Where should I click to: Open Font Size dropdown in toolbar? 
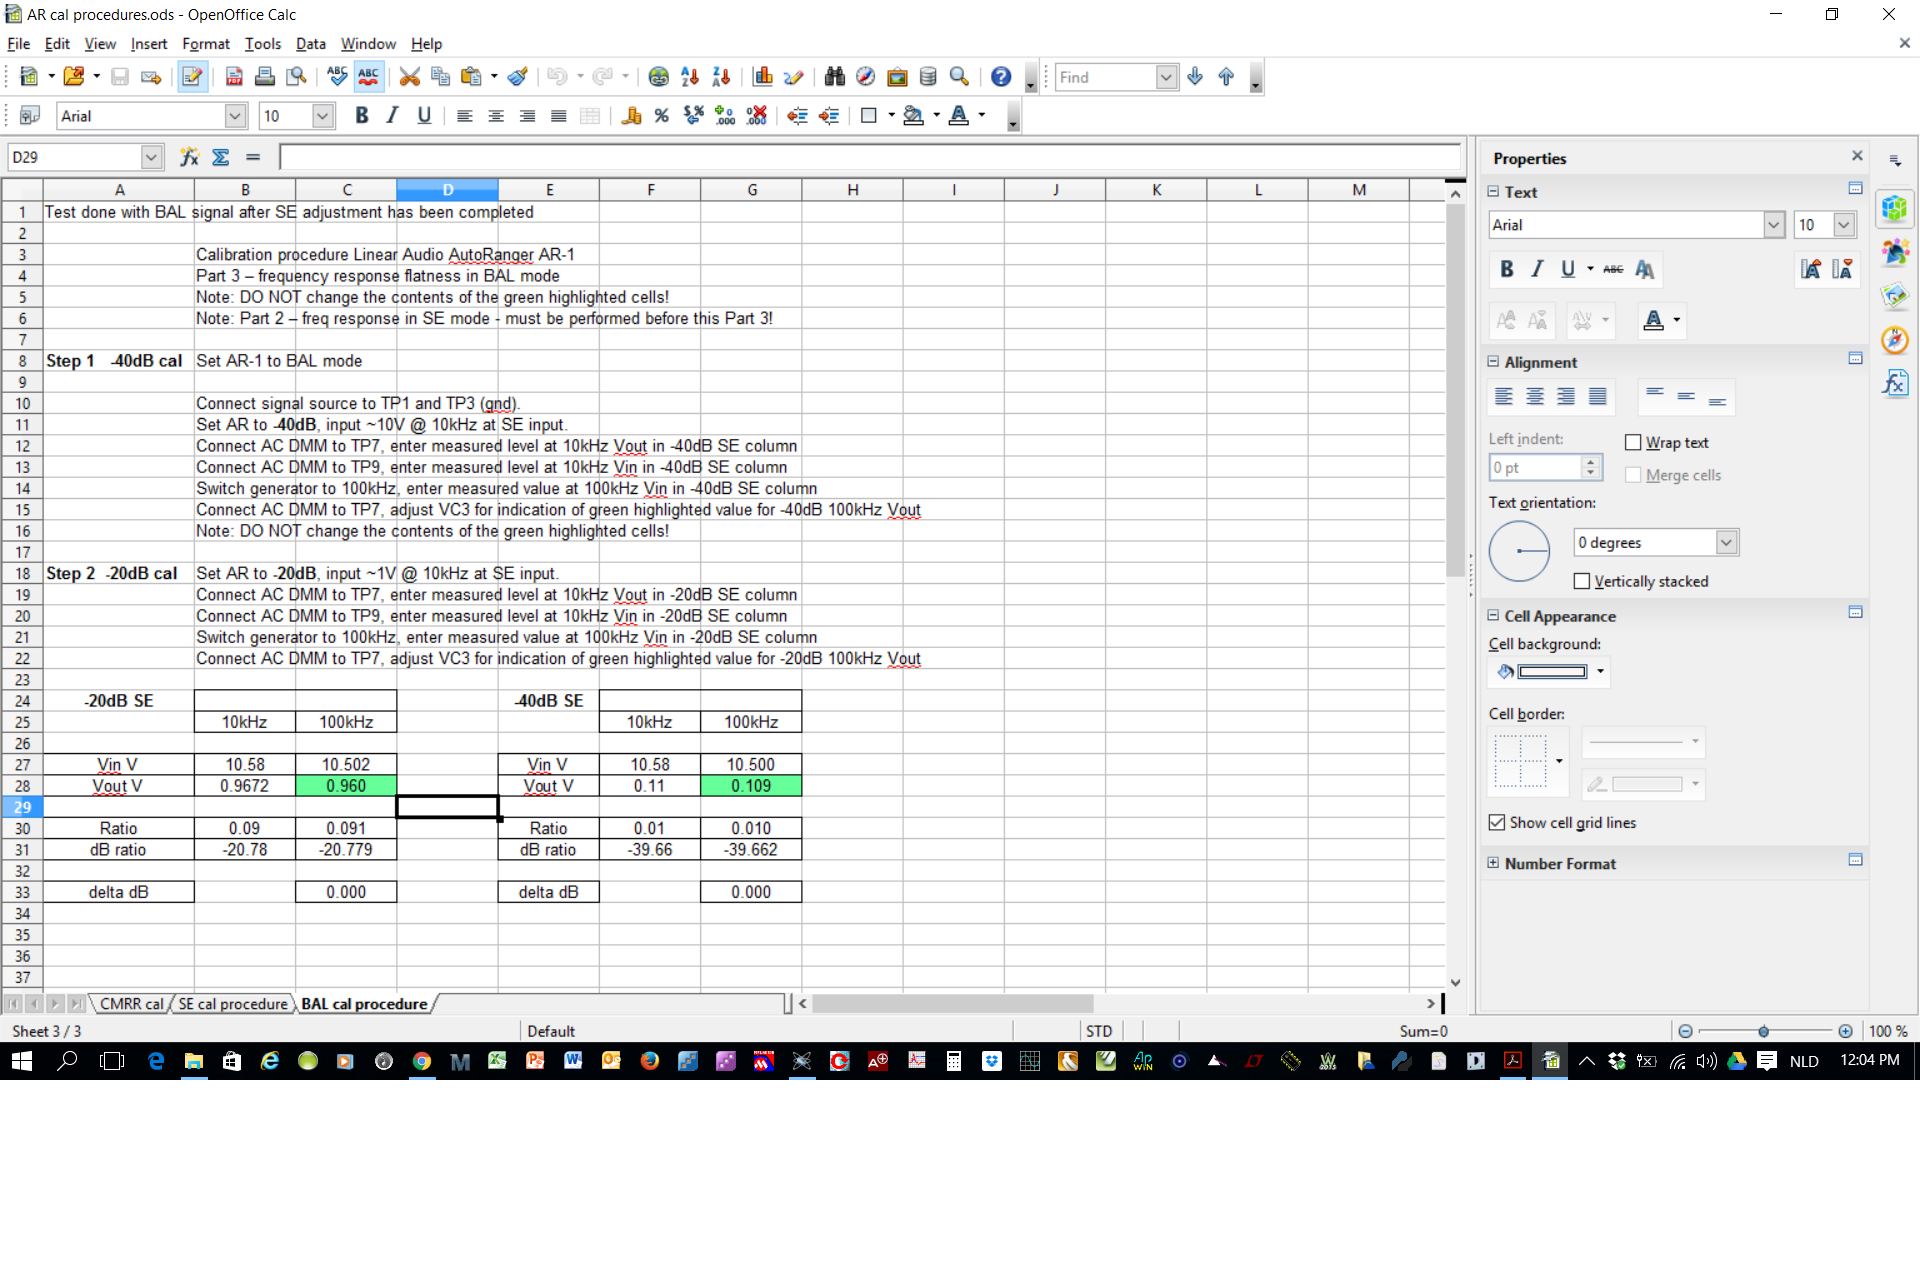pyautogui.click(x=322, y=116)
